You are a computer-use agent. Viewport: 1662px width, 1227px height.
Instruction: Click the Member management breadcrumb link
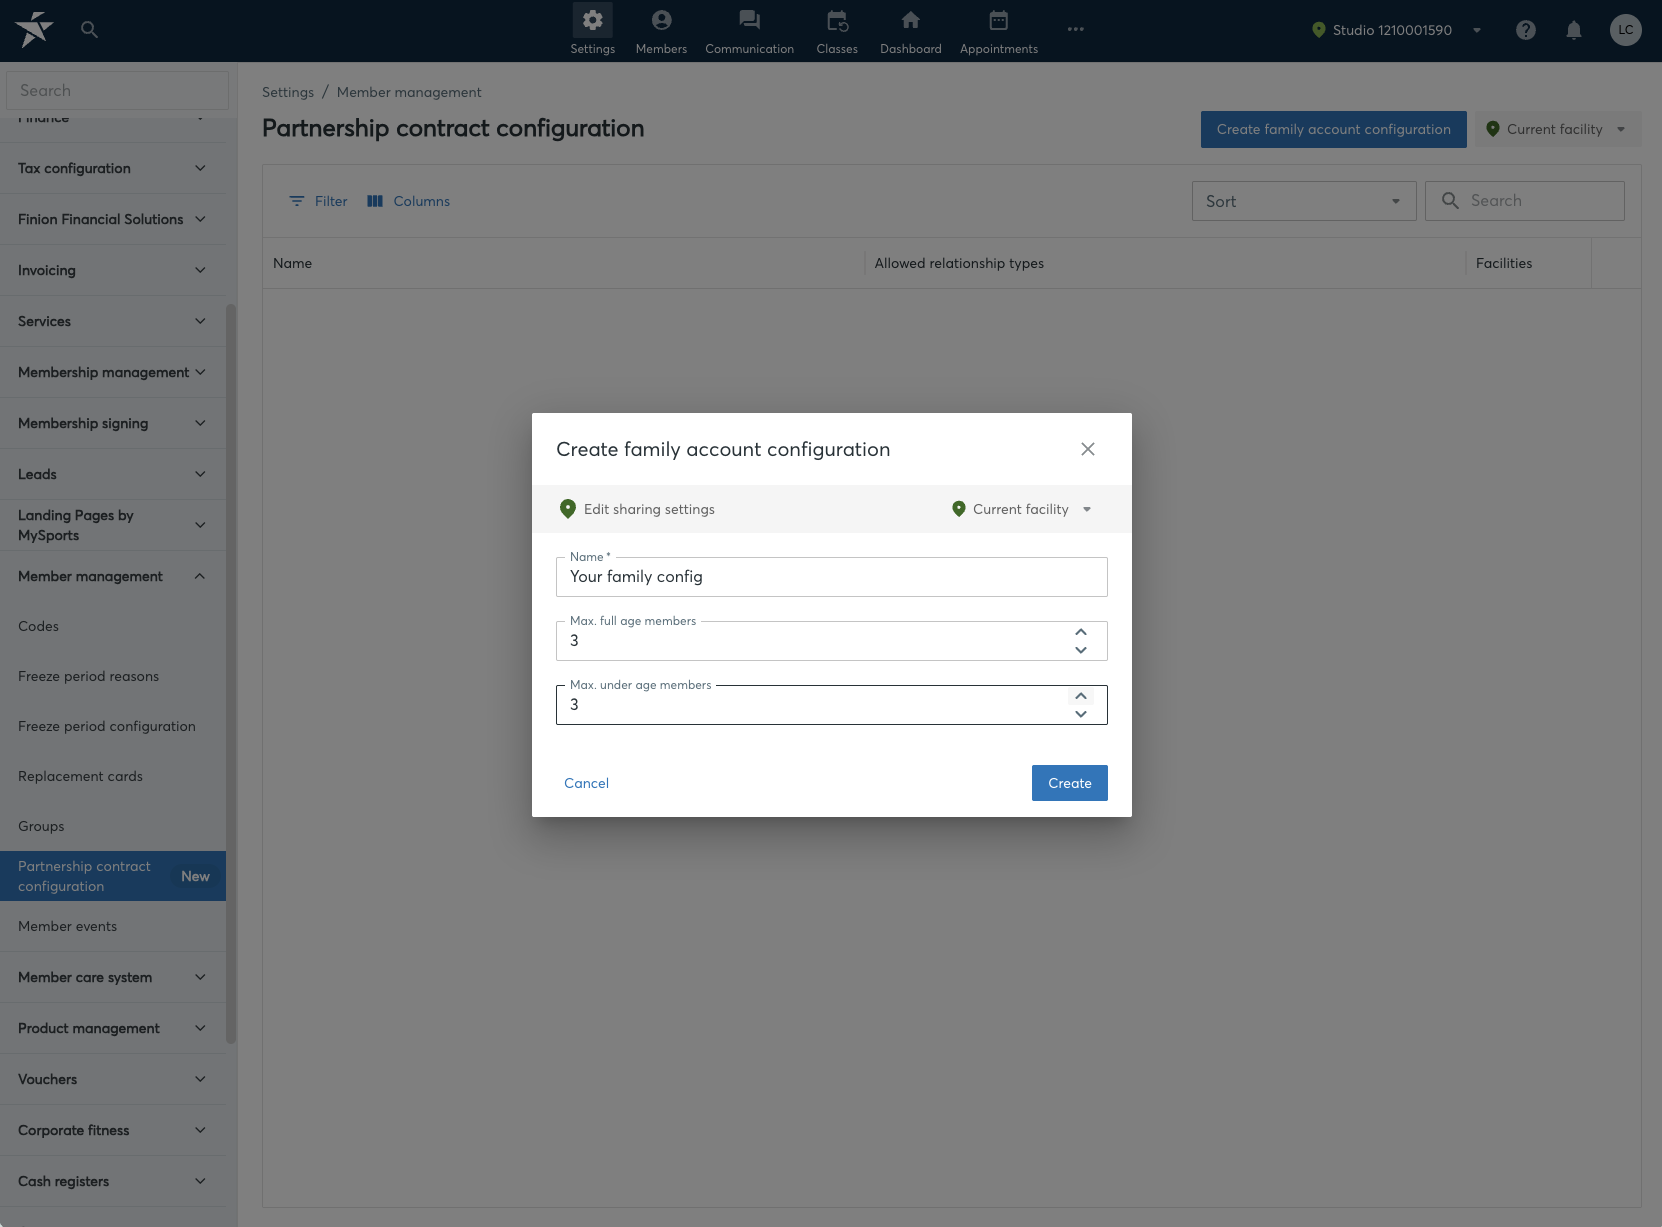click(409, 92)
